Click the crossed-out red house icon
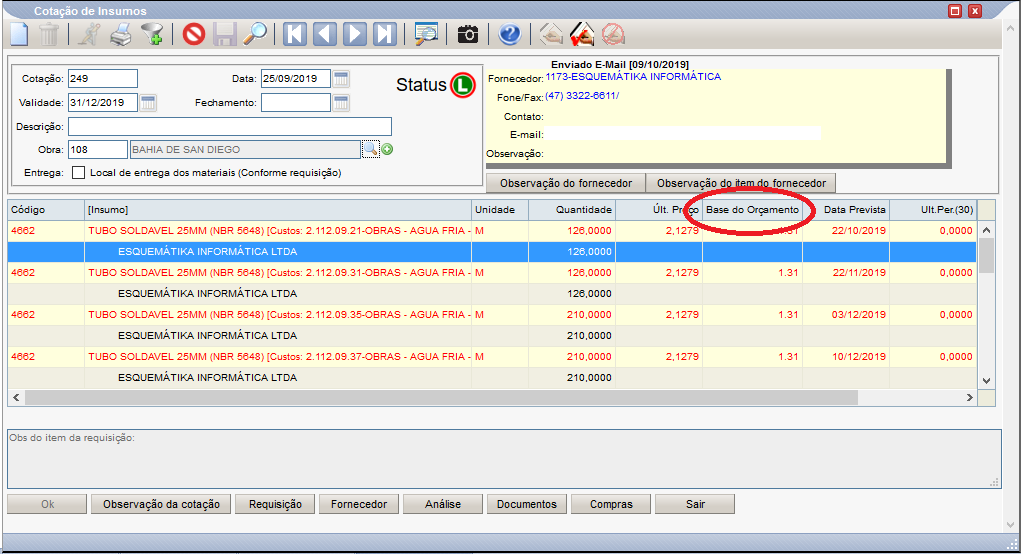 click(613, 34)
